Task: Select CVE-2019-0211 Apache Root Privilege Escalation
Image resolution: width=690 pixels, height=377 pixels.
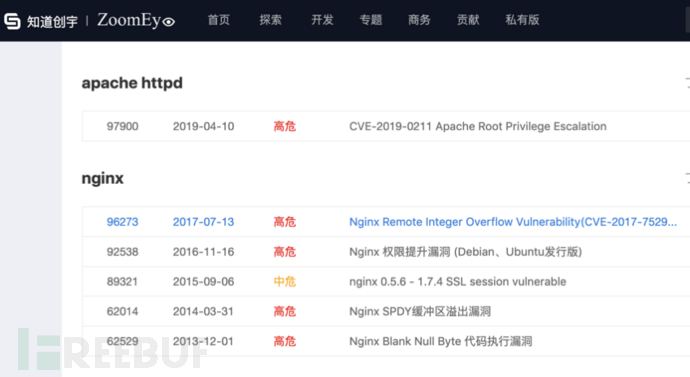Action: point(477,126)
